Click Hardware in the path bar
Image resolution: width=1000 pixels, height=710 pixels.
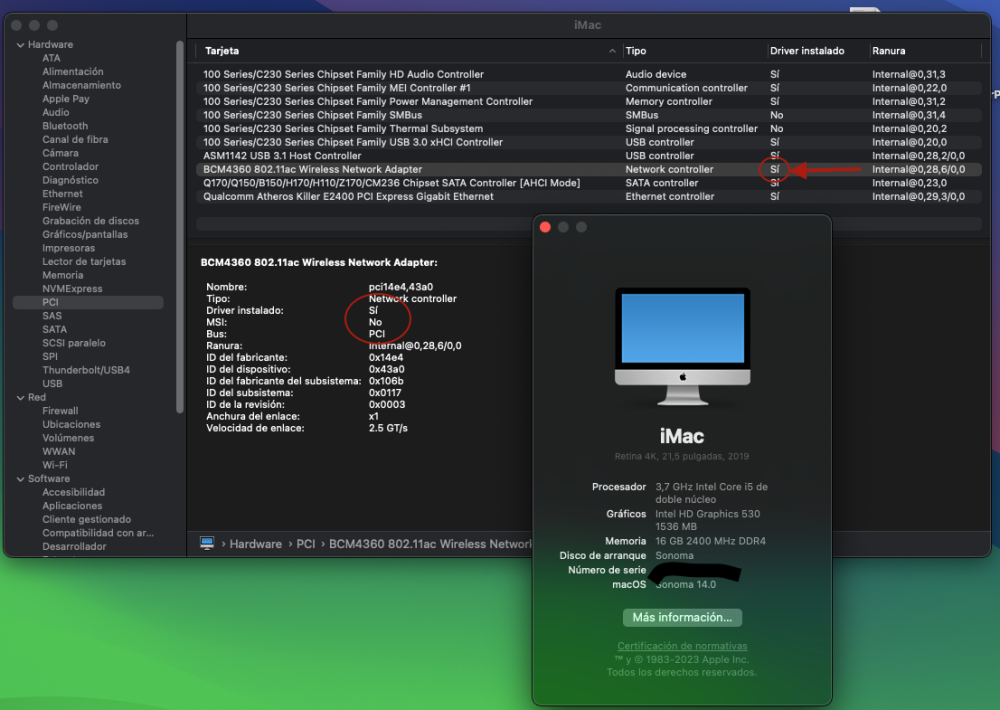(x=256, y=544)
